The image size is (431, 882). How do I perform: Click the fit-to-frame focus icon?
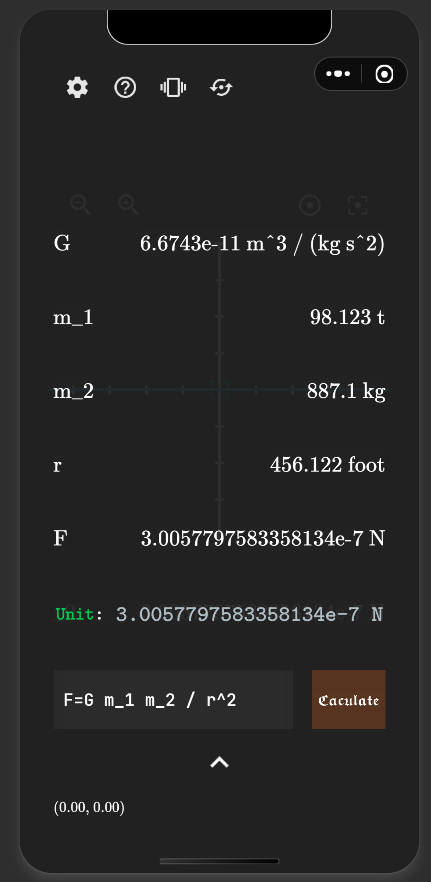(x=358, y=205)
